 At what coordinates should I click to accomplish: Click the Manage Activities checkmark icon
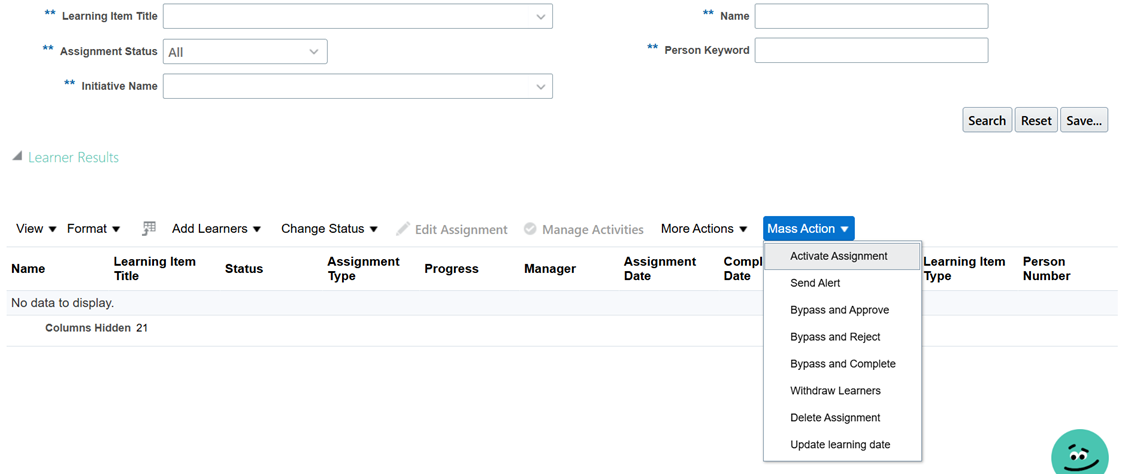(530, 229)
